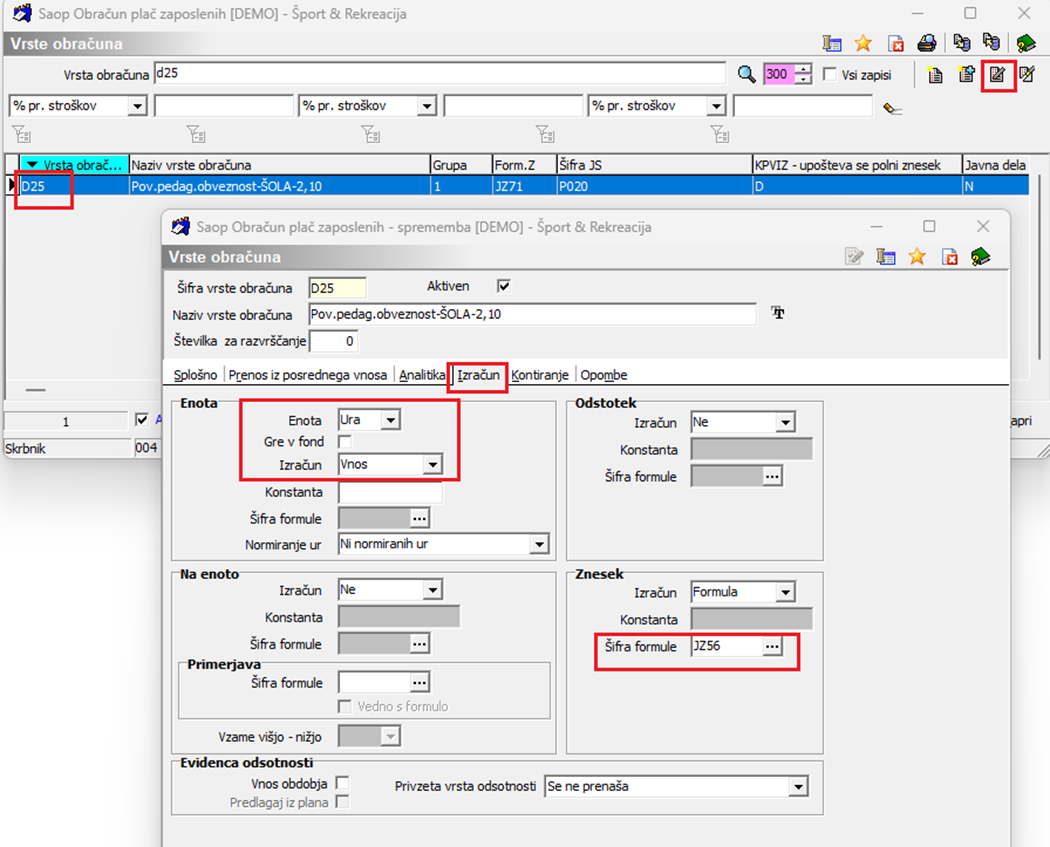The height and width of the screenshot is (847, 1050).
Task: Switch to the Kontiranje tab
Action: pos(540,375)
